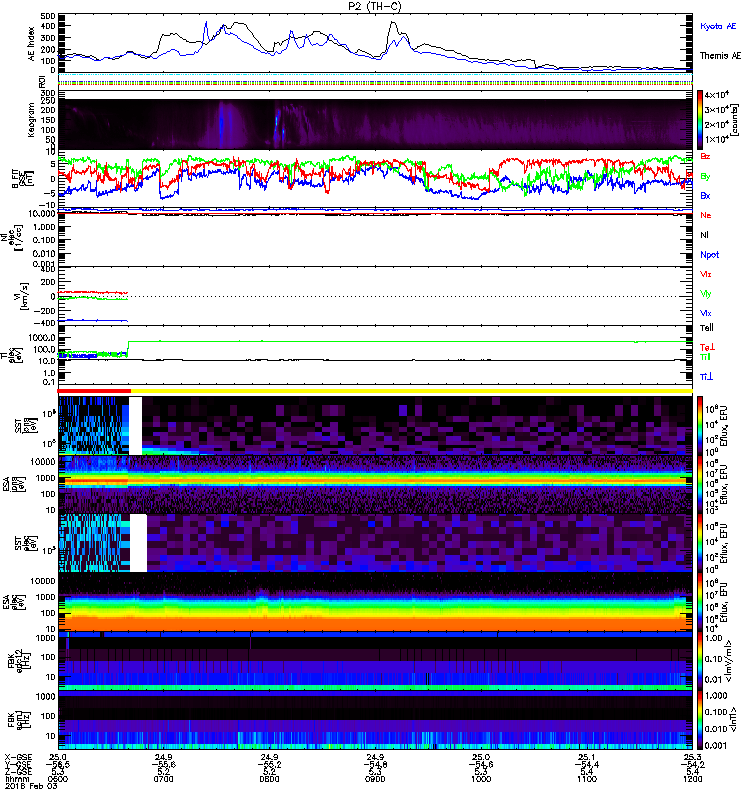This screenshot has width=750, height=800.
Task: Select the blue "Ti⊥" temperature legend label
Action: 706,377
